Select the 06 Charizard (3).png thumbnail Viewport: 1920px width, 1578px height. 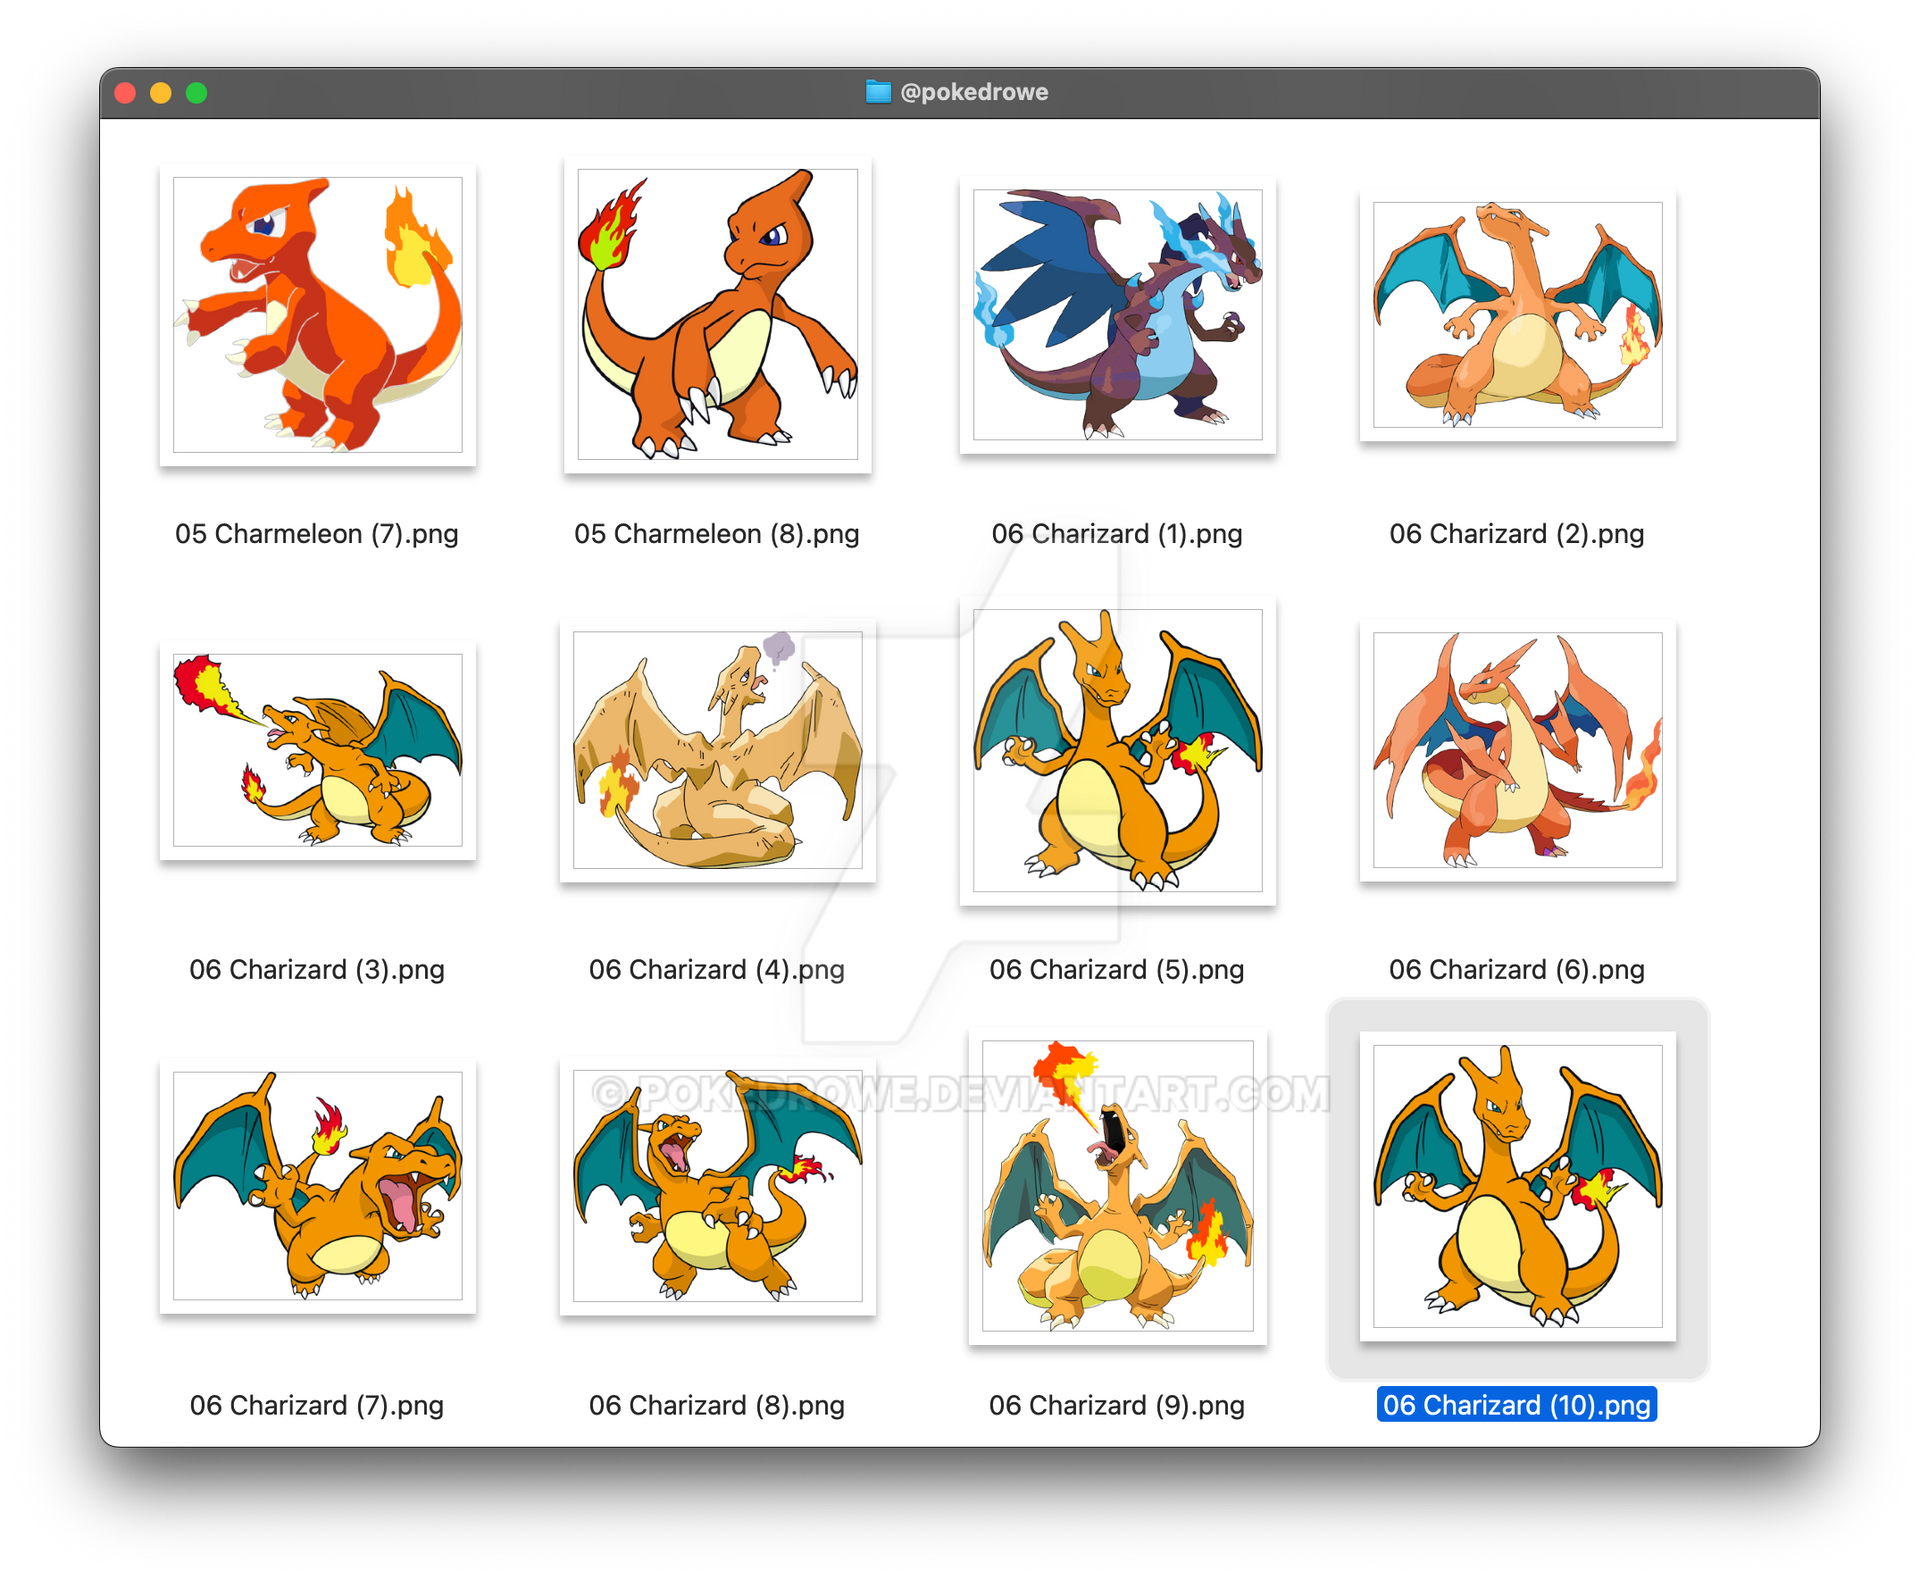click(x=318, y=750)
